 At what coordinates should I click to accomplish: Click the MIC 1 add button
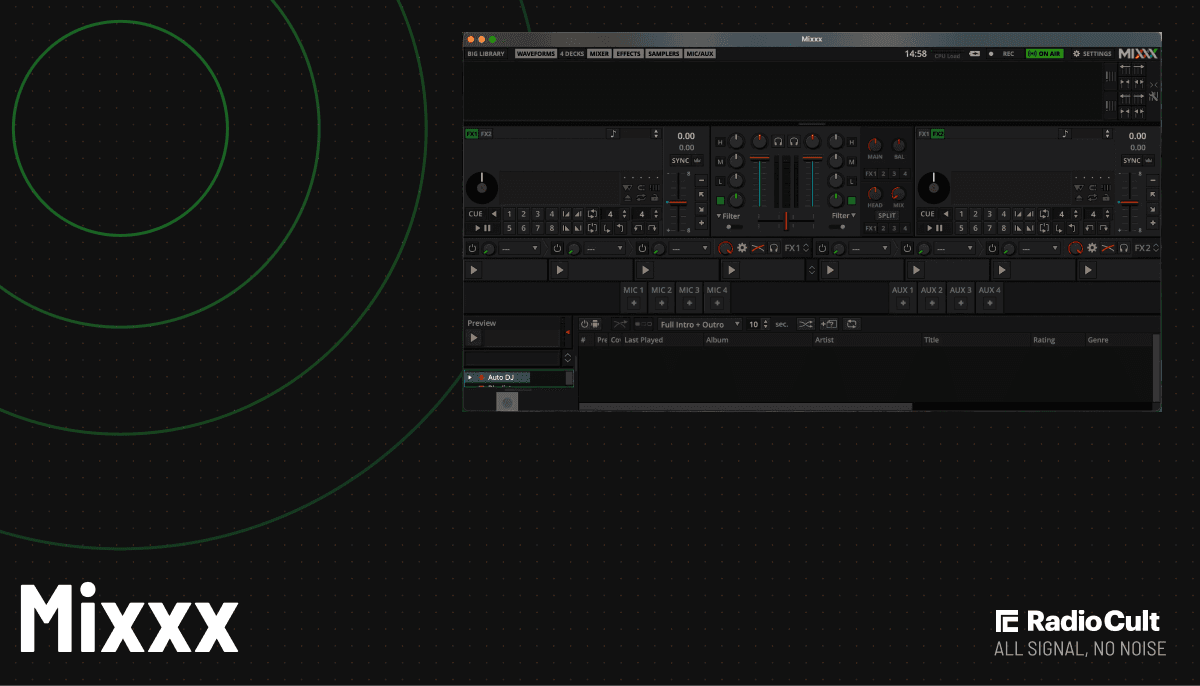point(633,303)
